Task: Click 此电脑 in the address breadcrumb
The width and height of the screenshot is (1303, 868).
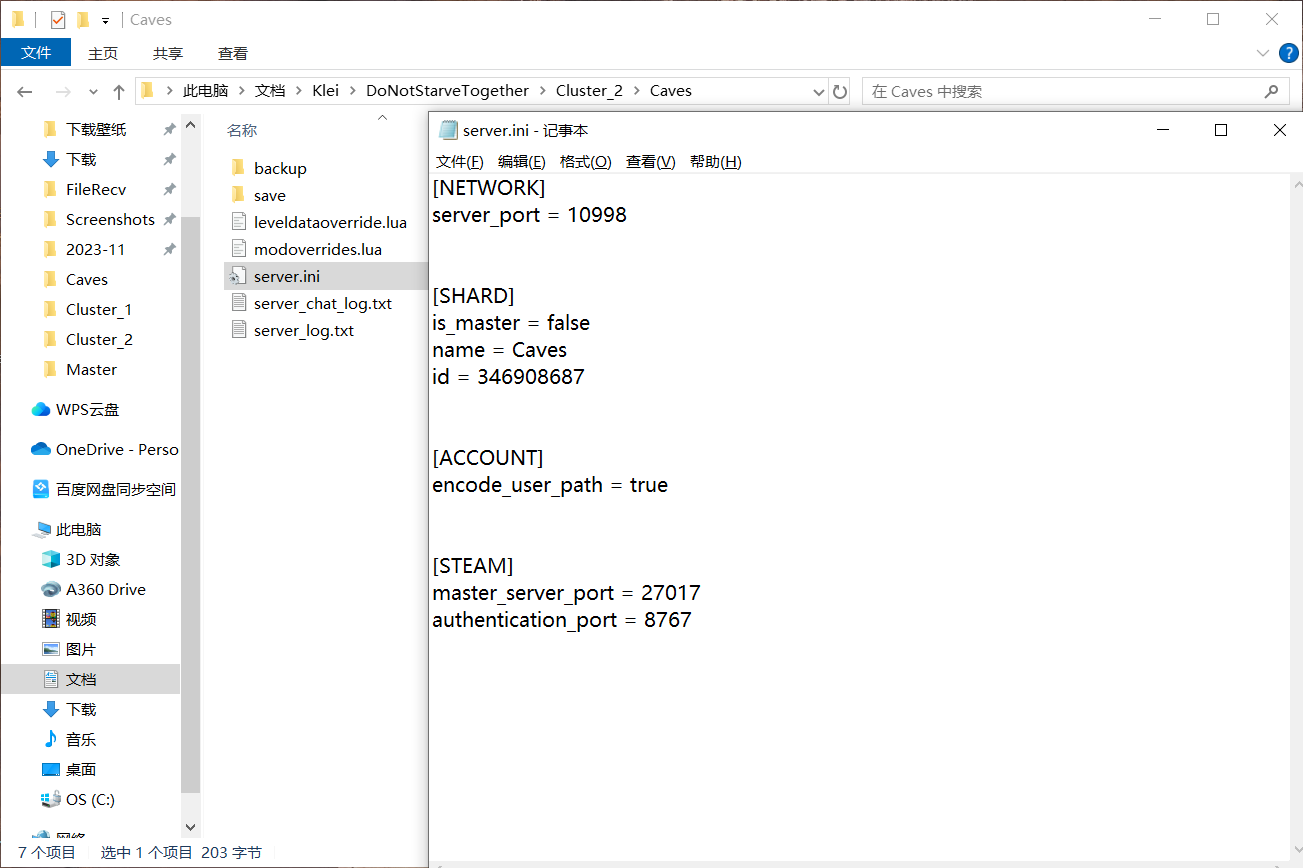Action: (205, 90)
